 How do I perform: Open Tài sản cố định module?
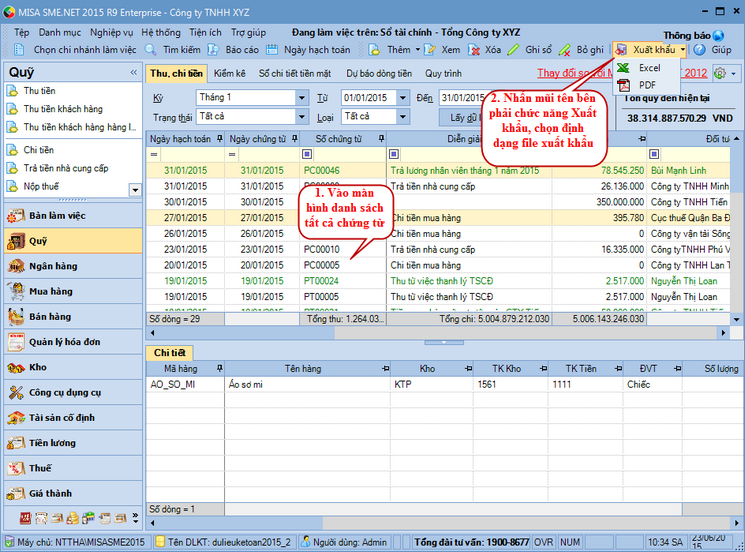pyautogui.click(x=73, y=418)
